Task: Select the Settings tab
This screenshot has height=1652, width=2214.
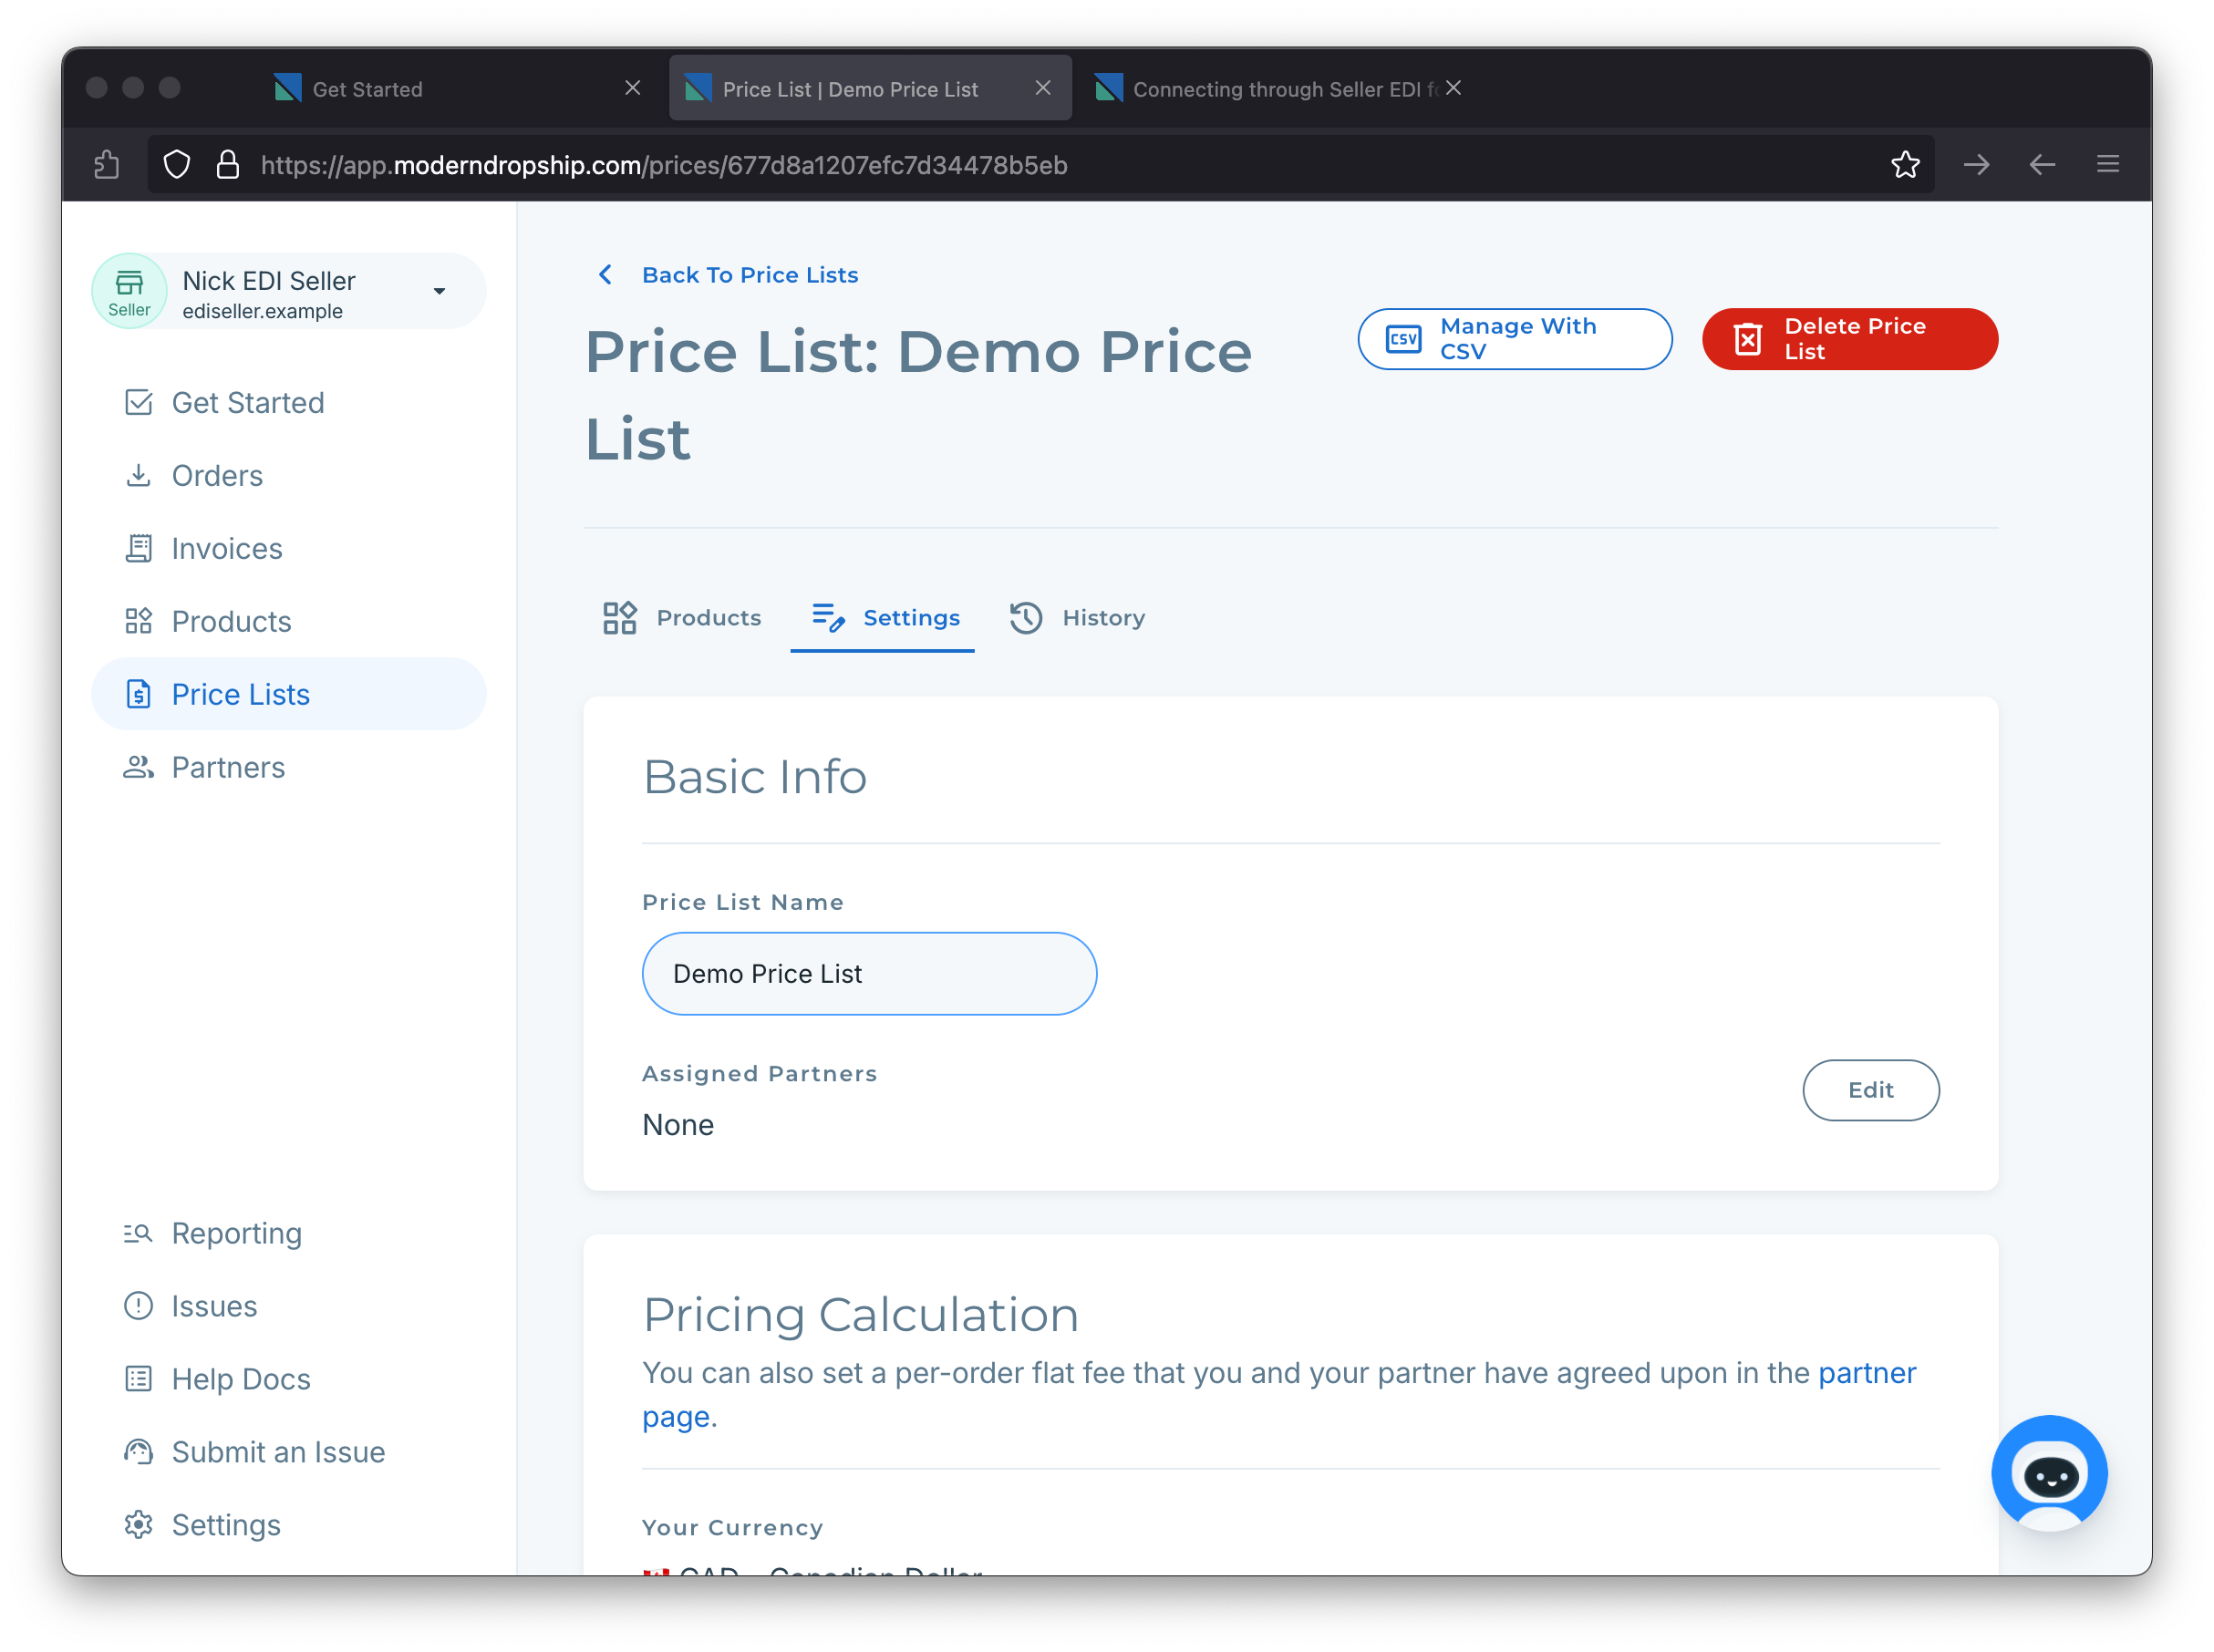Action: click(x=882, y=618)
